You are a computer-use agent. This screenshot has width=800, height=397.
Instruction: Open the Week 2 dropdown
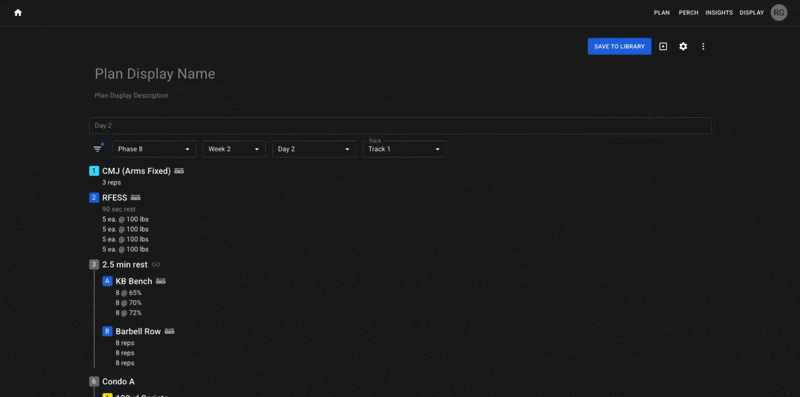pyautogui.click(x=234, y=149)
